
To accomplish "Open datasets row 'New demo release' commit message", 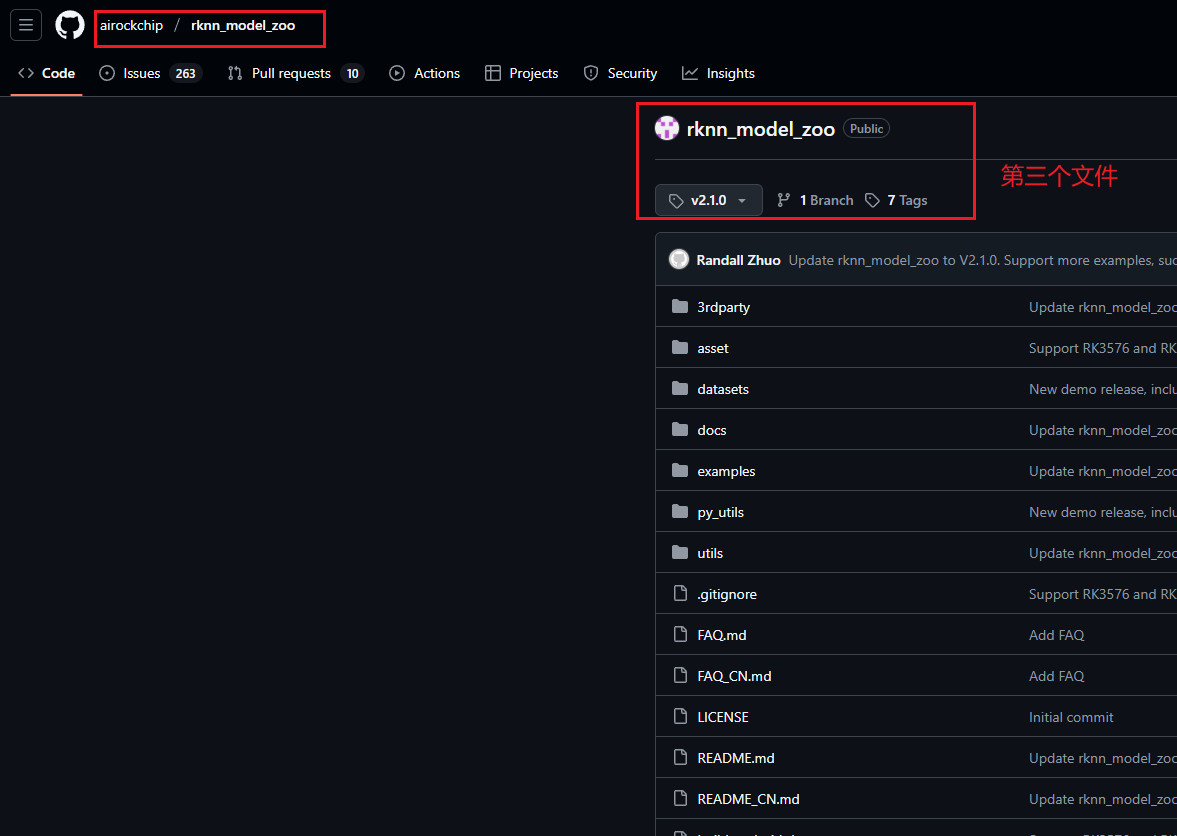I will pos(1103,389).
